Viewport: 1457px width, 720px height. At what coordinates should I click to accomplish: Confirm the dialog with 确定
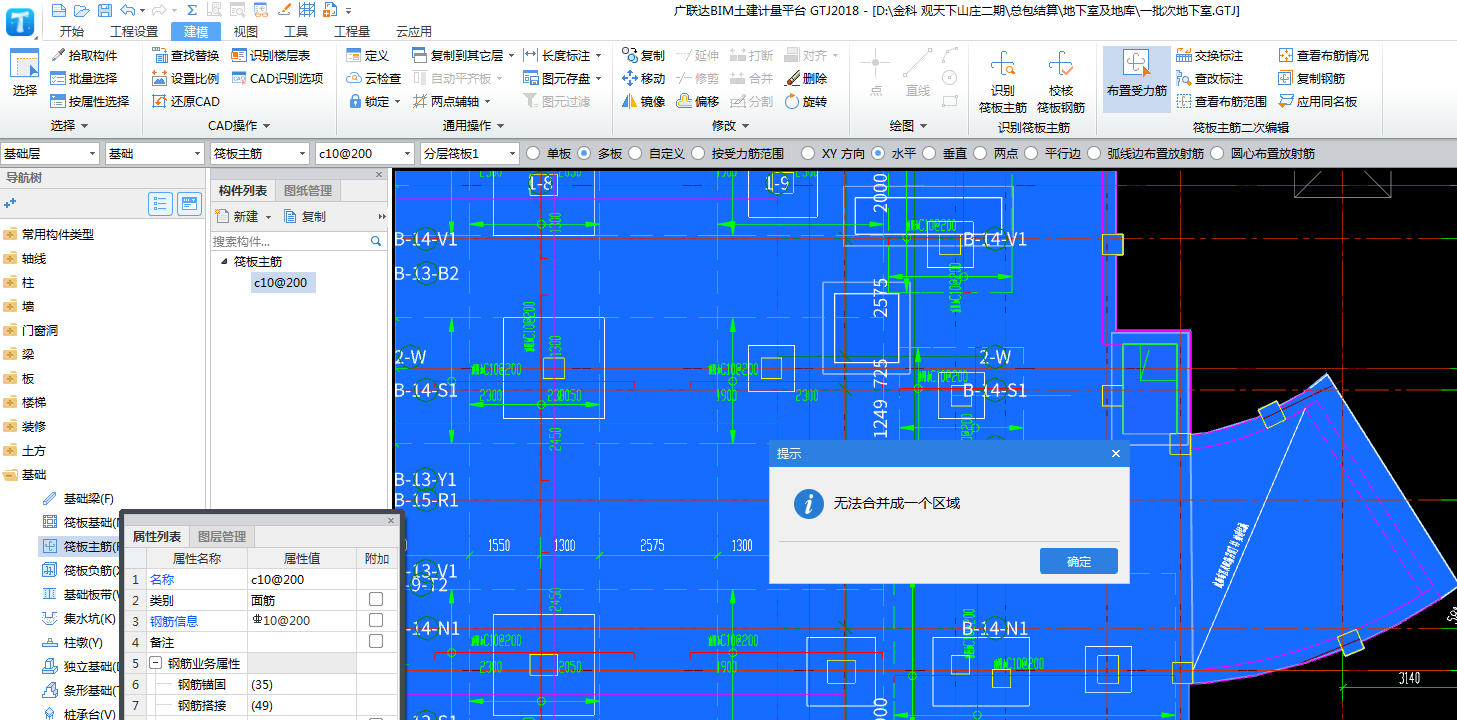(x=1079, y=561)
